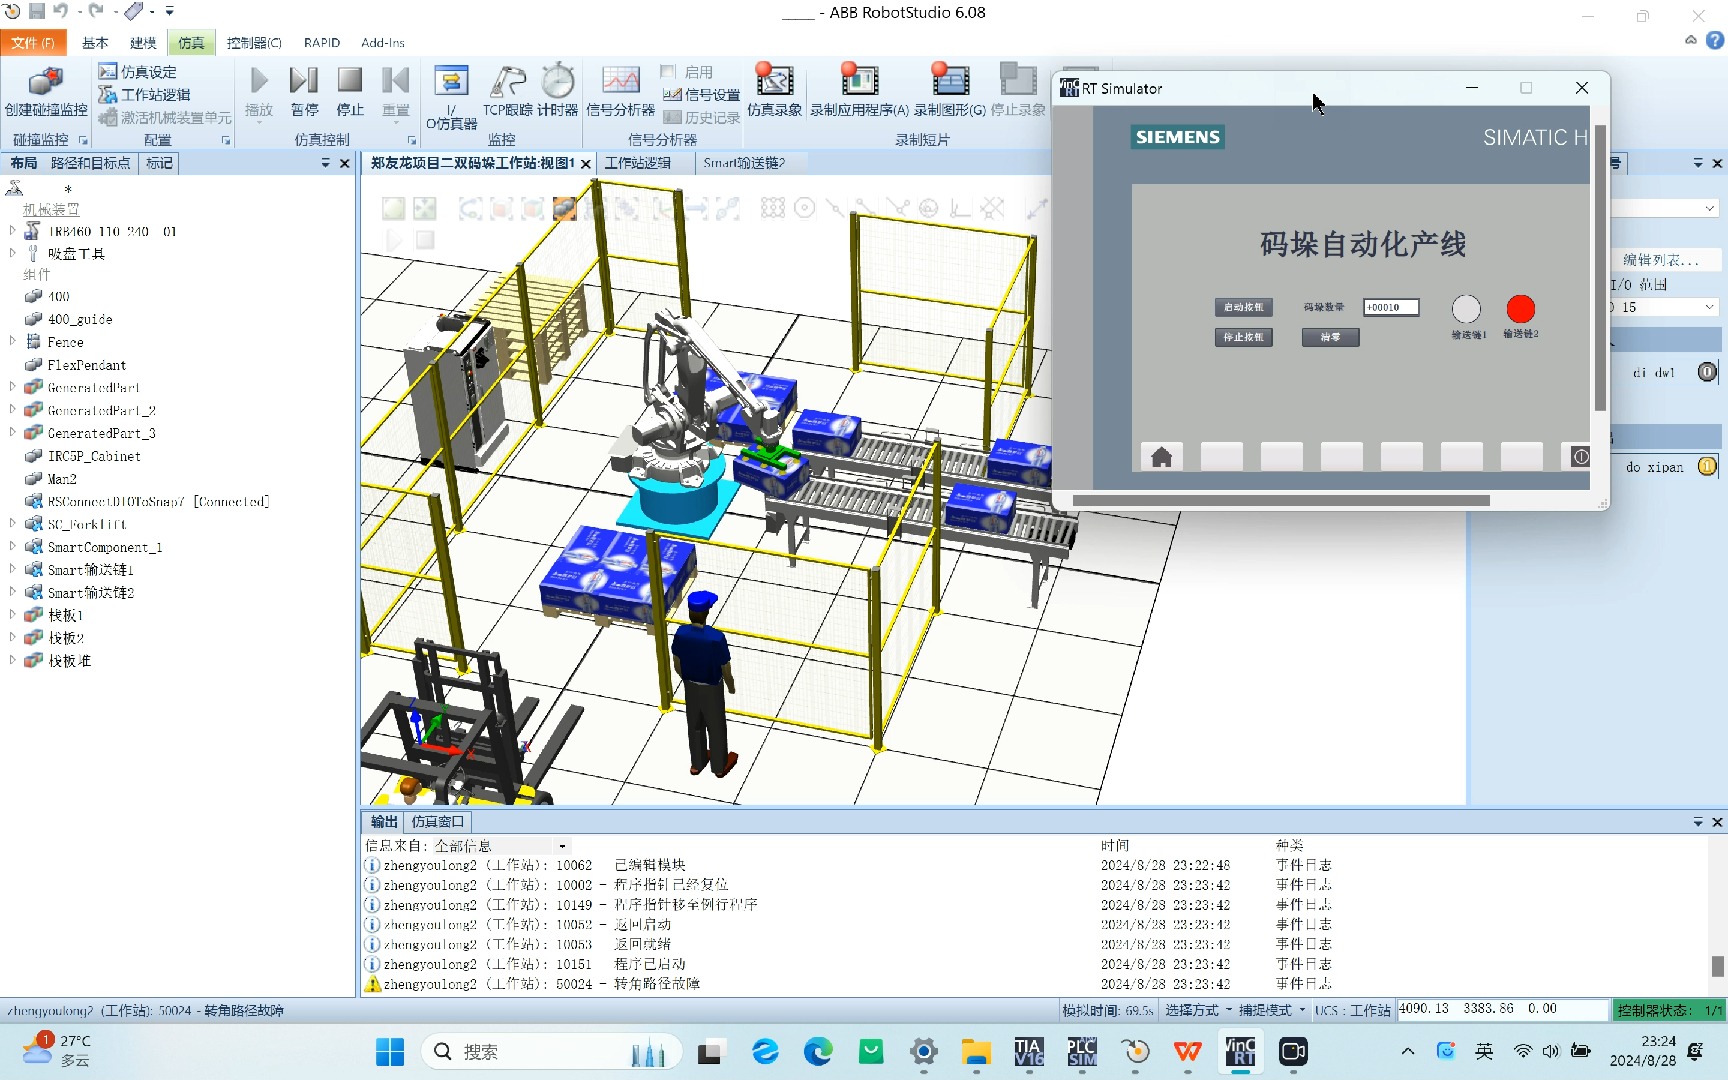The height and width of the screenshot is (1080, 1728).
Task: Switch to the RAPID ribbon tab
Action: 322,43
